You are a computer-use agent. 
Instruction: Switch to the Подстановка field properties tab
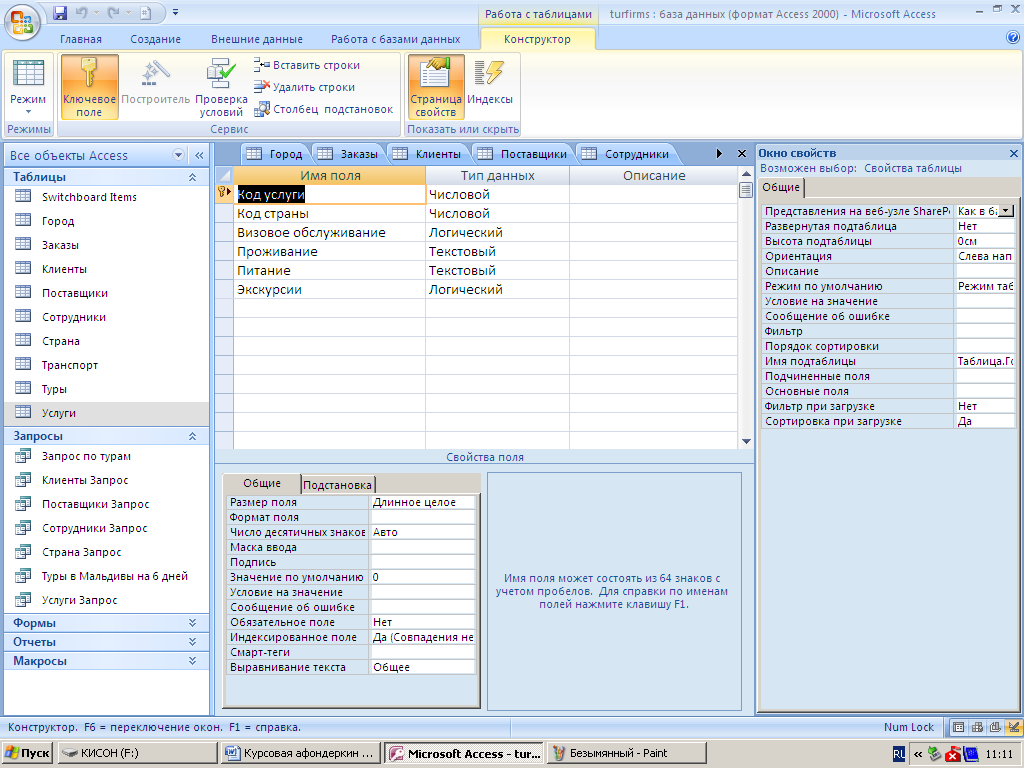coord(338,485)
